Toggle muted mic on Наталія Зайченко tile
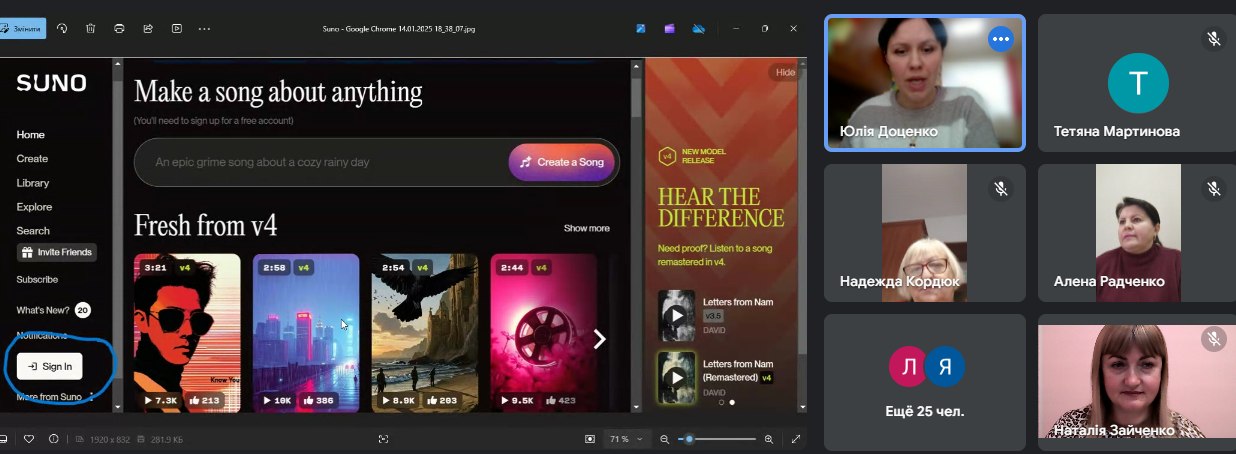Viewport: 1236px width, 454px height. click(x=1212, y=339)
